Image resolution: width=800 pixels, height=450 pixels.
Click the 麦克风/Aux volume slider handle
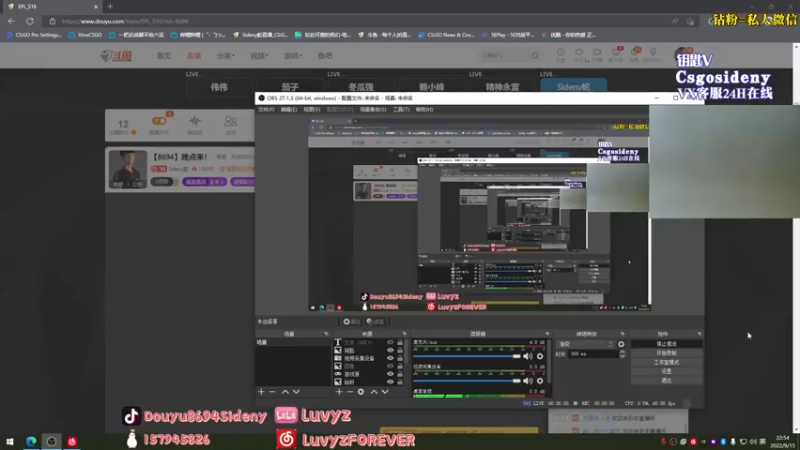pyautogui.click(x=517, y=356)
